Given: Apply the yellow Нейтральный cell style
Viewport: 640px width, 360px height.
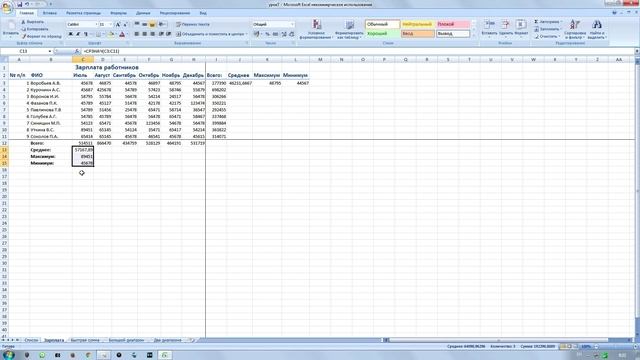Looking at the screenshot, I should pos(417,24).
